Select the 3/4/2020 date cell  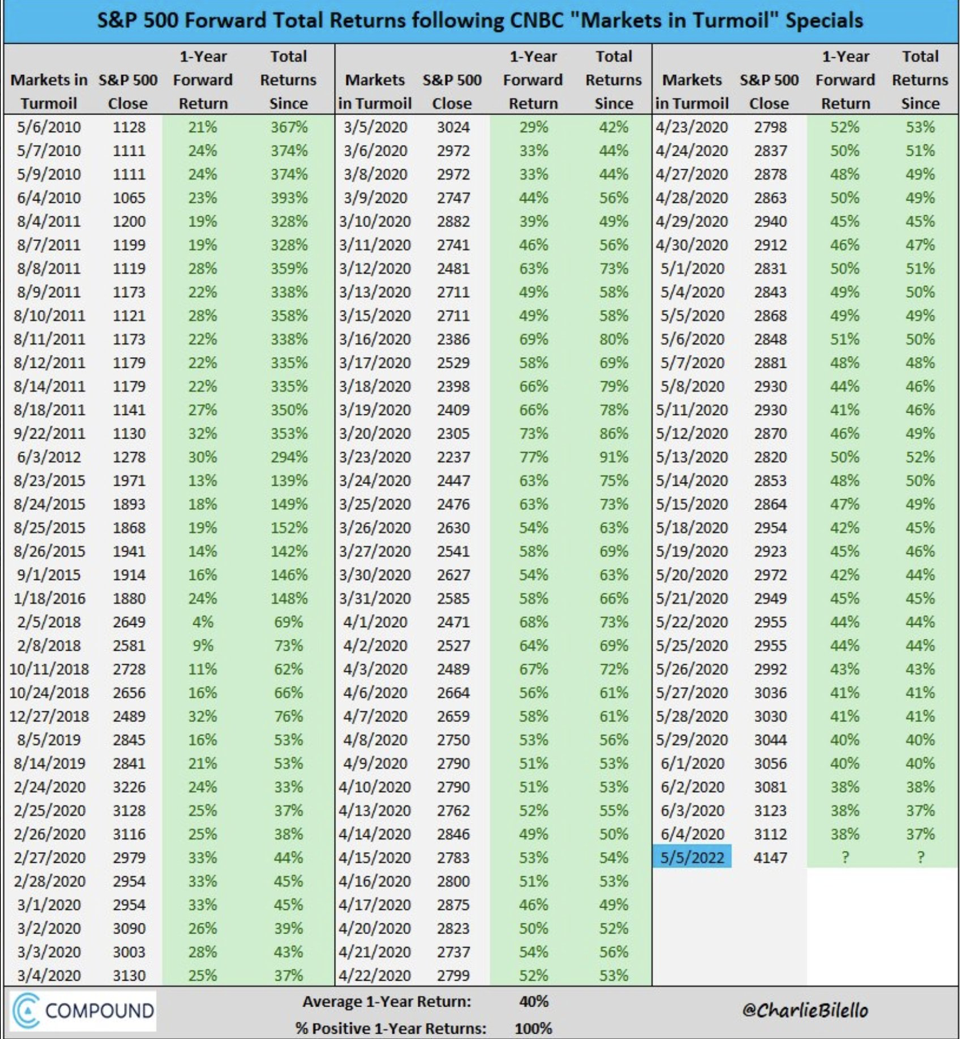[x=49, y=975]
